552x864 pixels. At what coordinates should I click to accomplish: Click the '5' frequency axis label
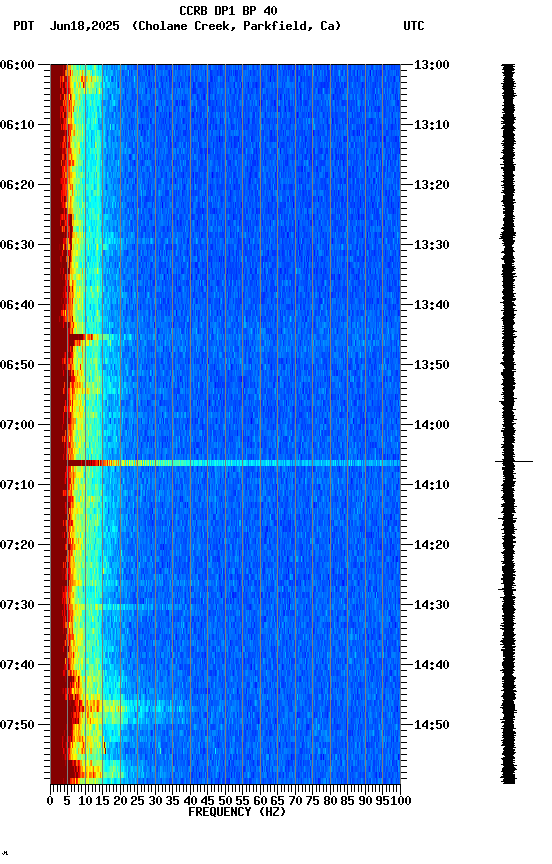(67, 801)
